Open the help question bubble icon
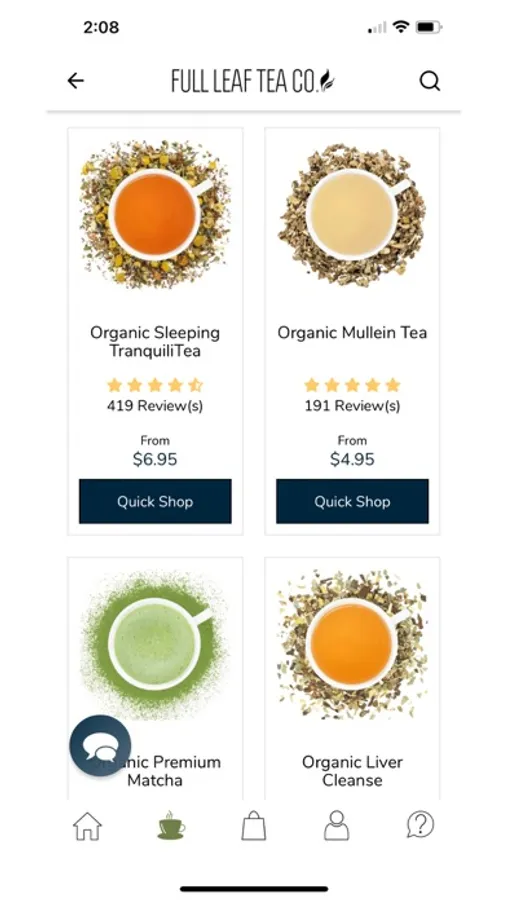Viewport: 507px width, 900px height. pyautogui.click(x=420, y=825)
